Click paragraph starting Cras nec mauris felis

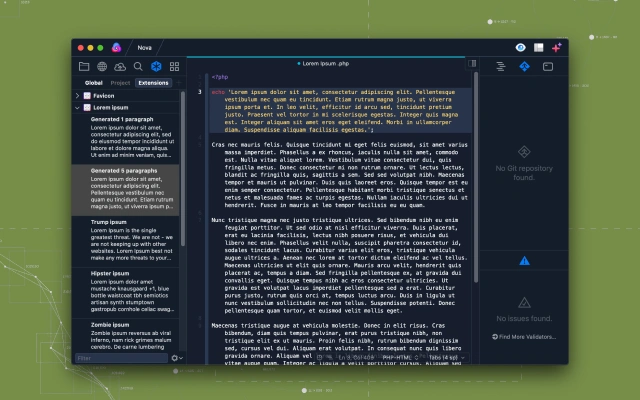[340, 175]
